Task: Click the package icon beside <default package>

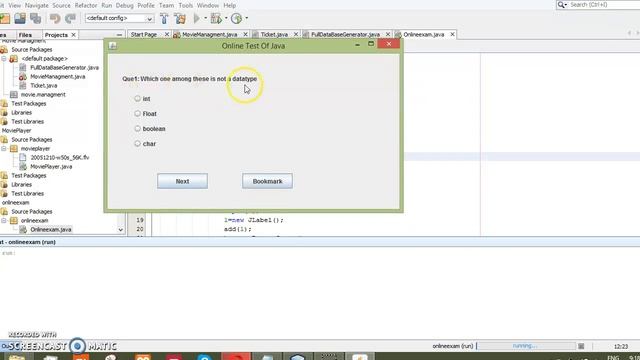Action: (x=14, y=58)
